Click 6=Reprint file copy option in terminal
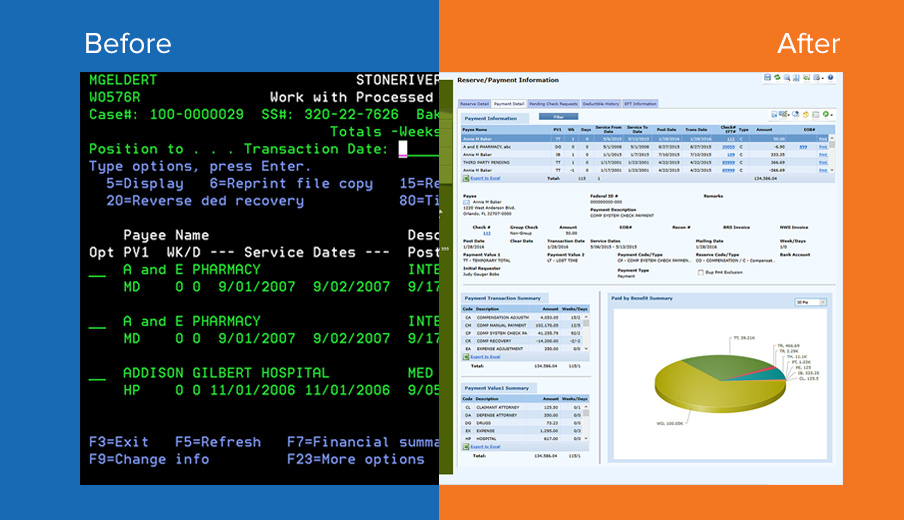 (x=291, y=184)
